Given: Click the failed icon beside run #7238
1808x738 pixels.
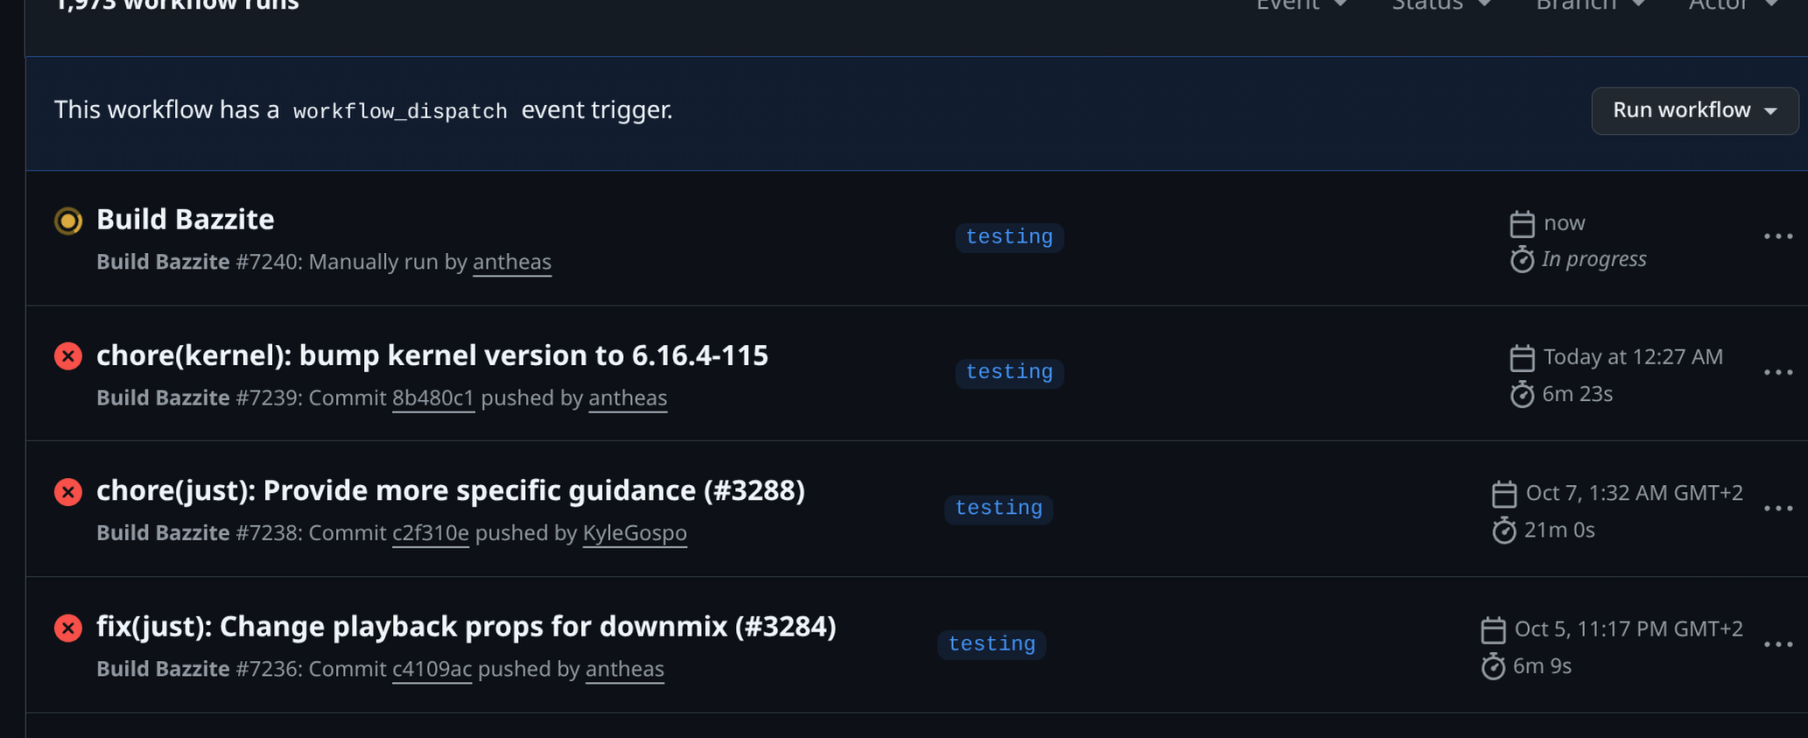Looking at the screenshot, I should [x=68, y=492].
